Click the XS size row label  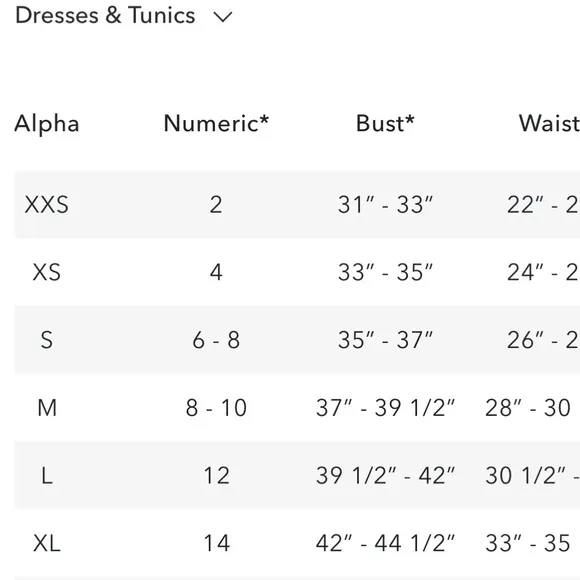(47, 273)
